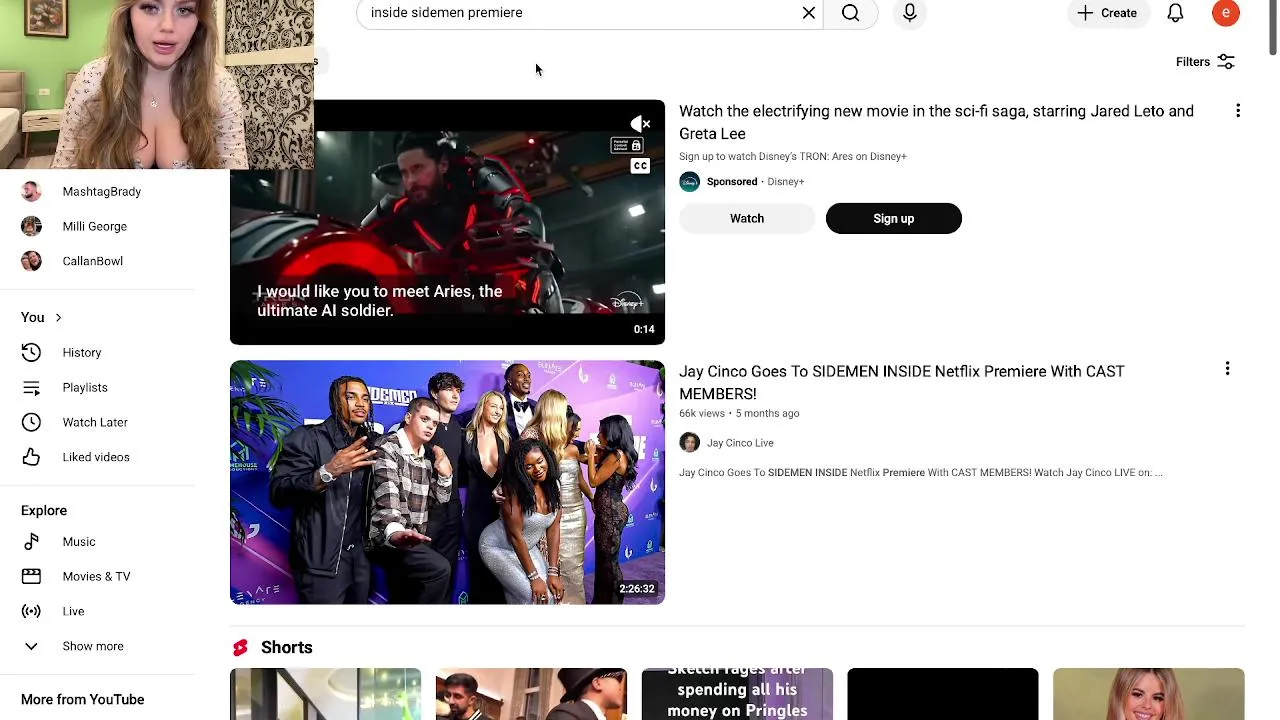Image resolution: width=1280 pixels, height=720 pixels.
Task: Clear the search box with the X icon
Action: (809, 13)
